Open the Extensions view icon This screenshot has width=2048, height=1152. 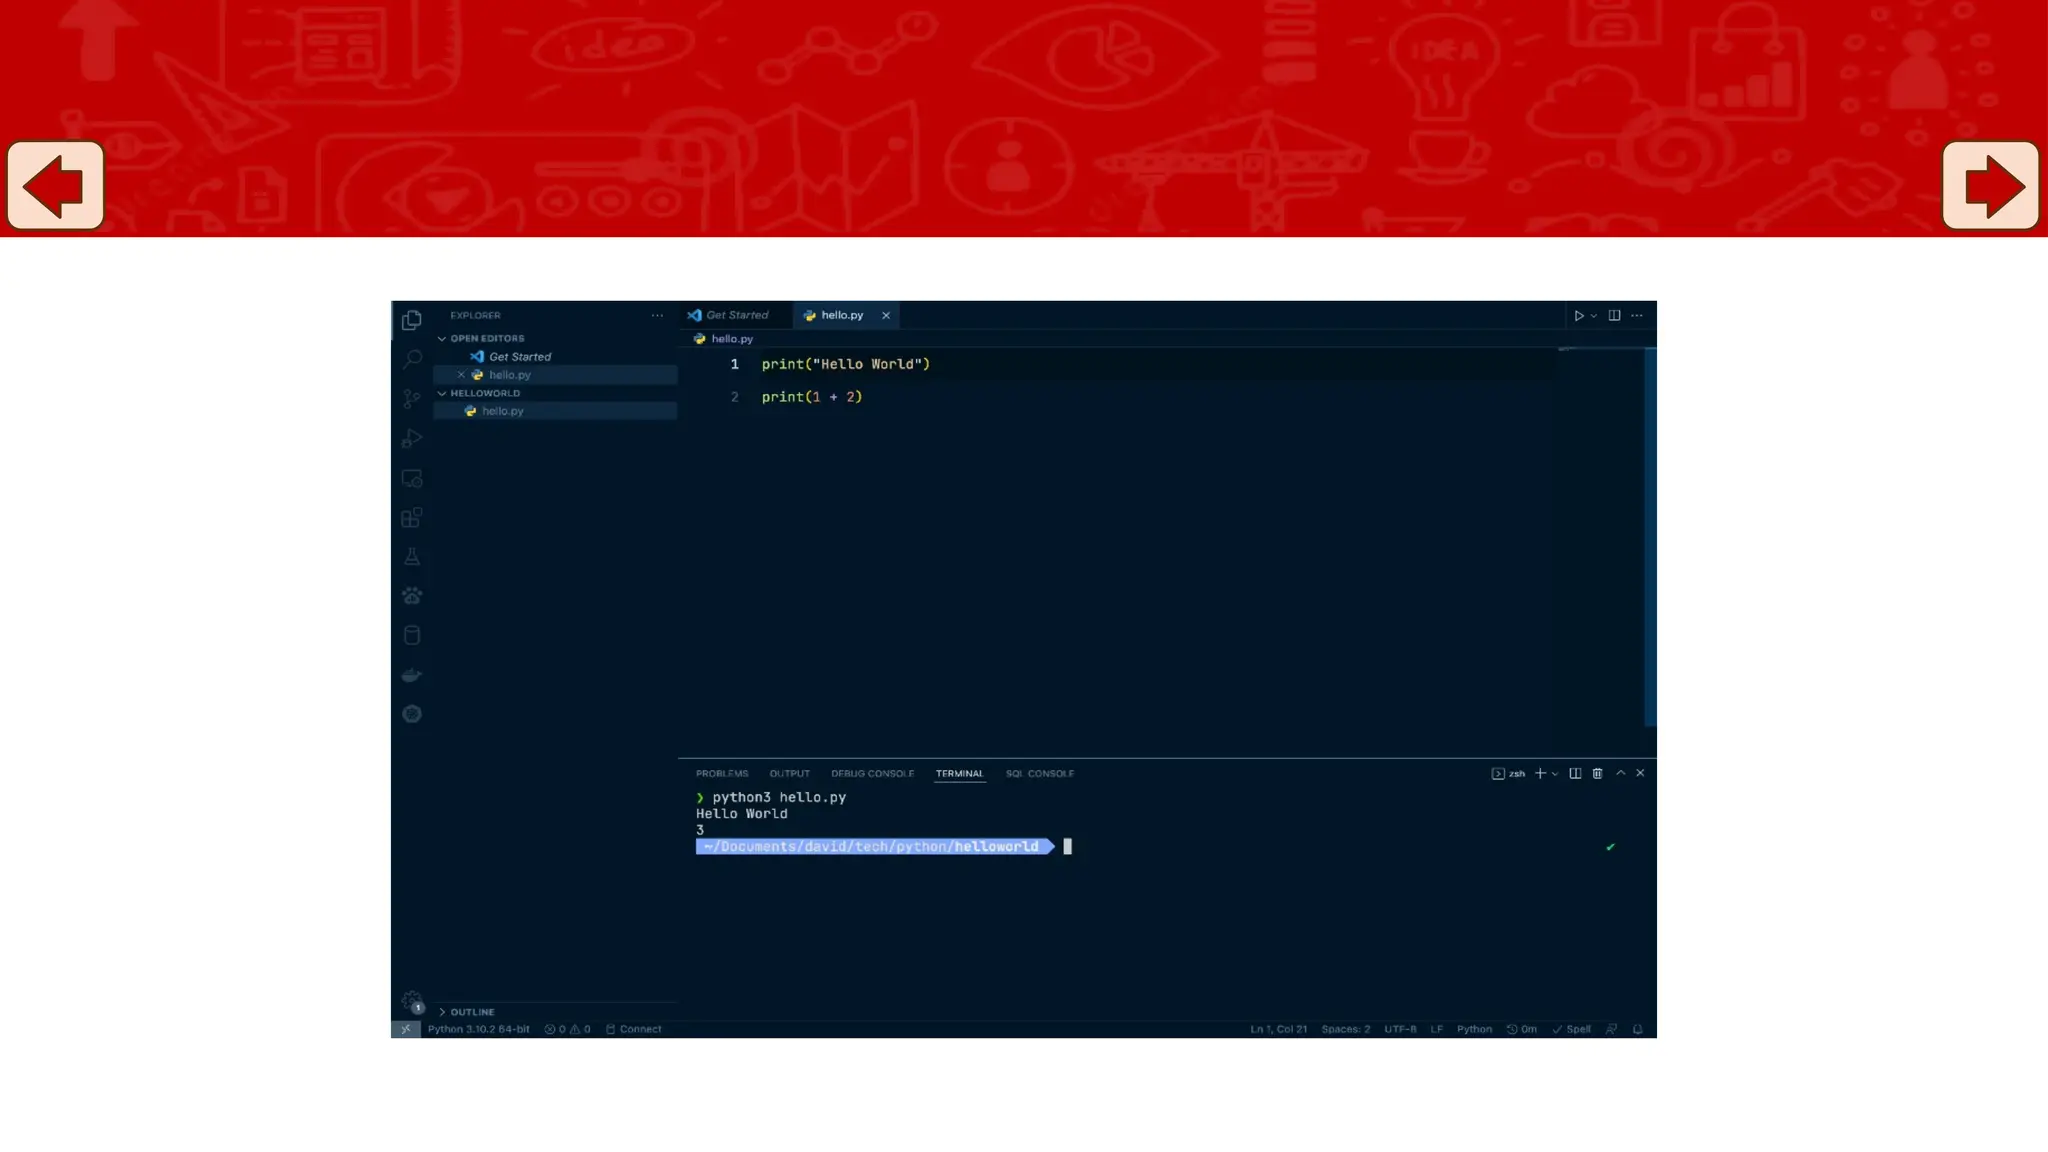412,517
